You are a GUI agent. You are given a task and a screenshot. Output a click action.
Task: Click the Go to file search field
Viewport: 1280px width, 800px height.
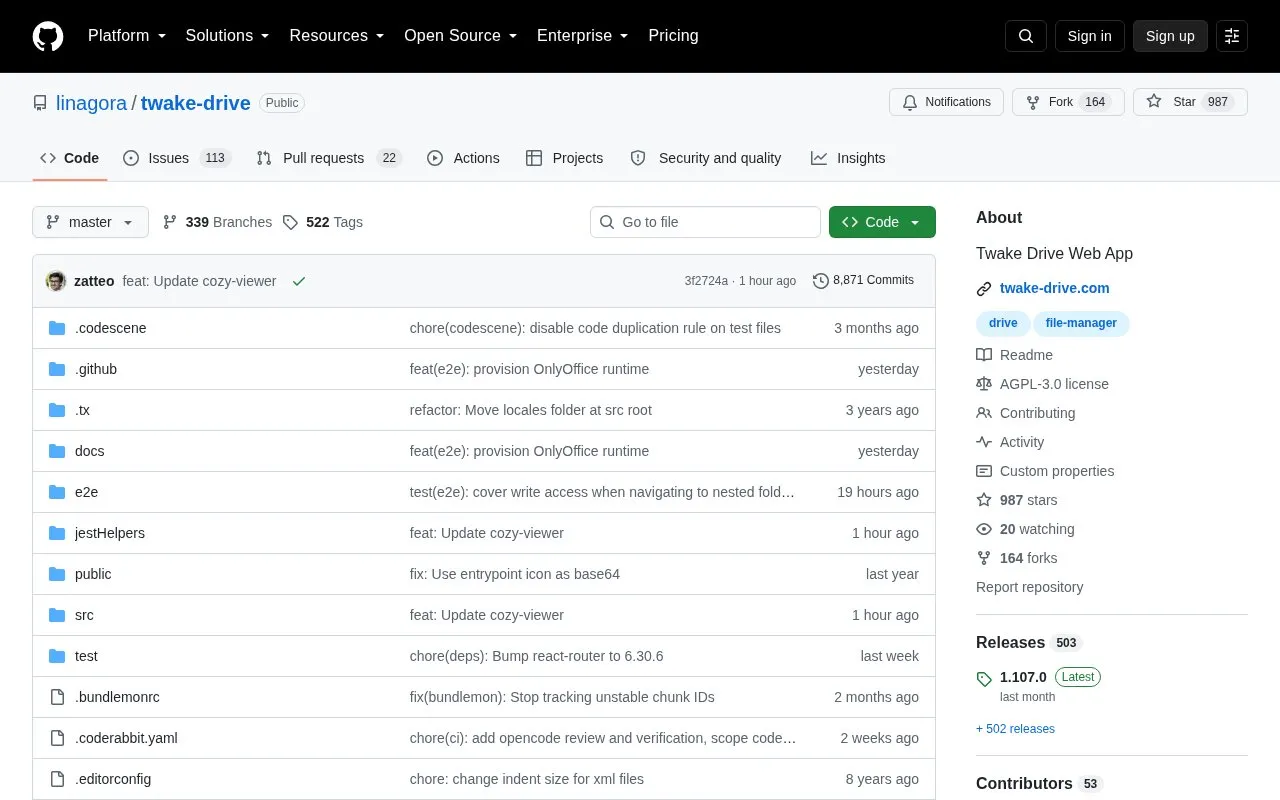point(705,222)
